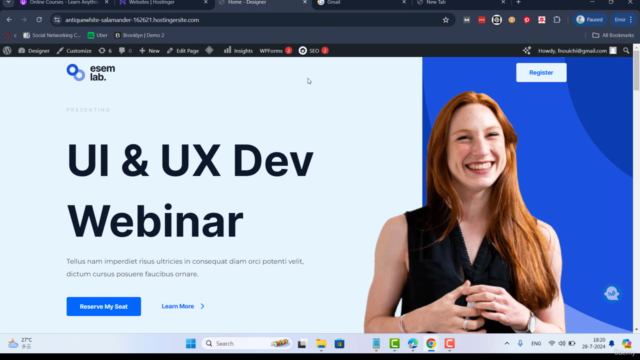Open the WPForms menu item
The width and height of the screenshot is (640, 360).
(276, 51)
